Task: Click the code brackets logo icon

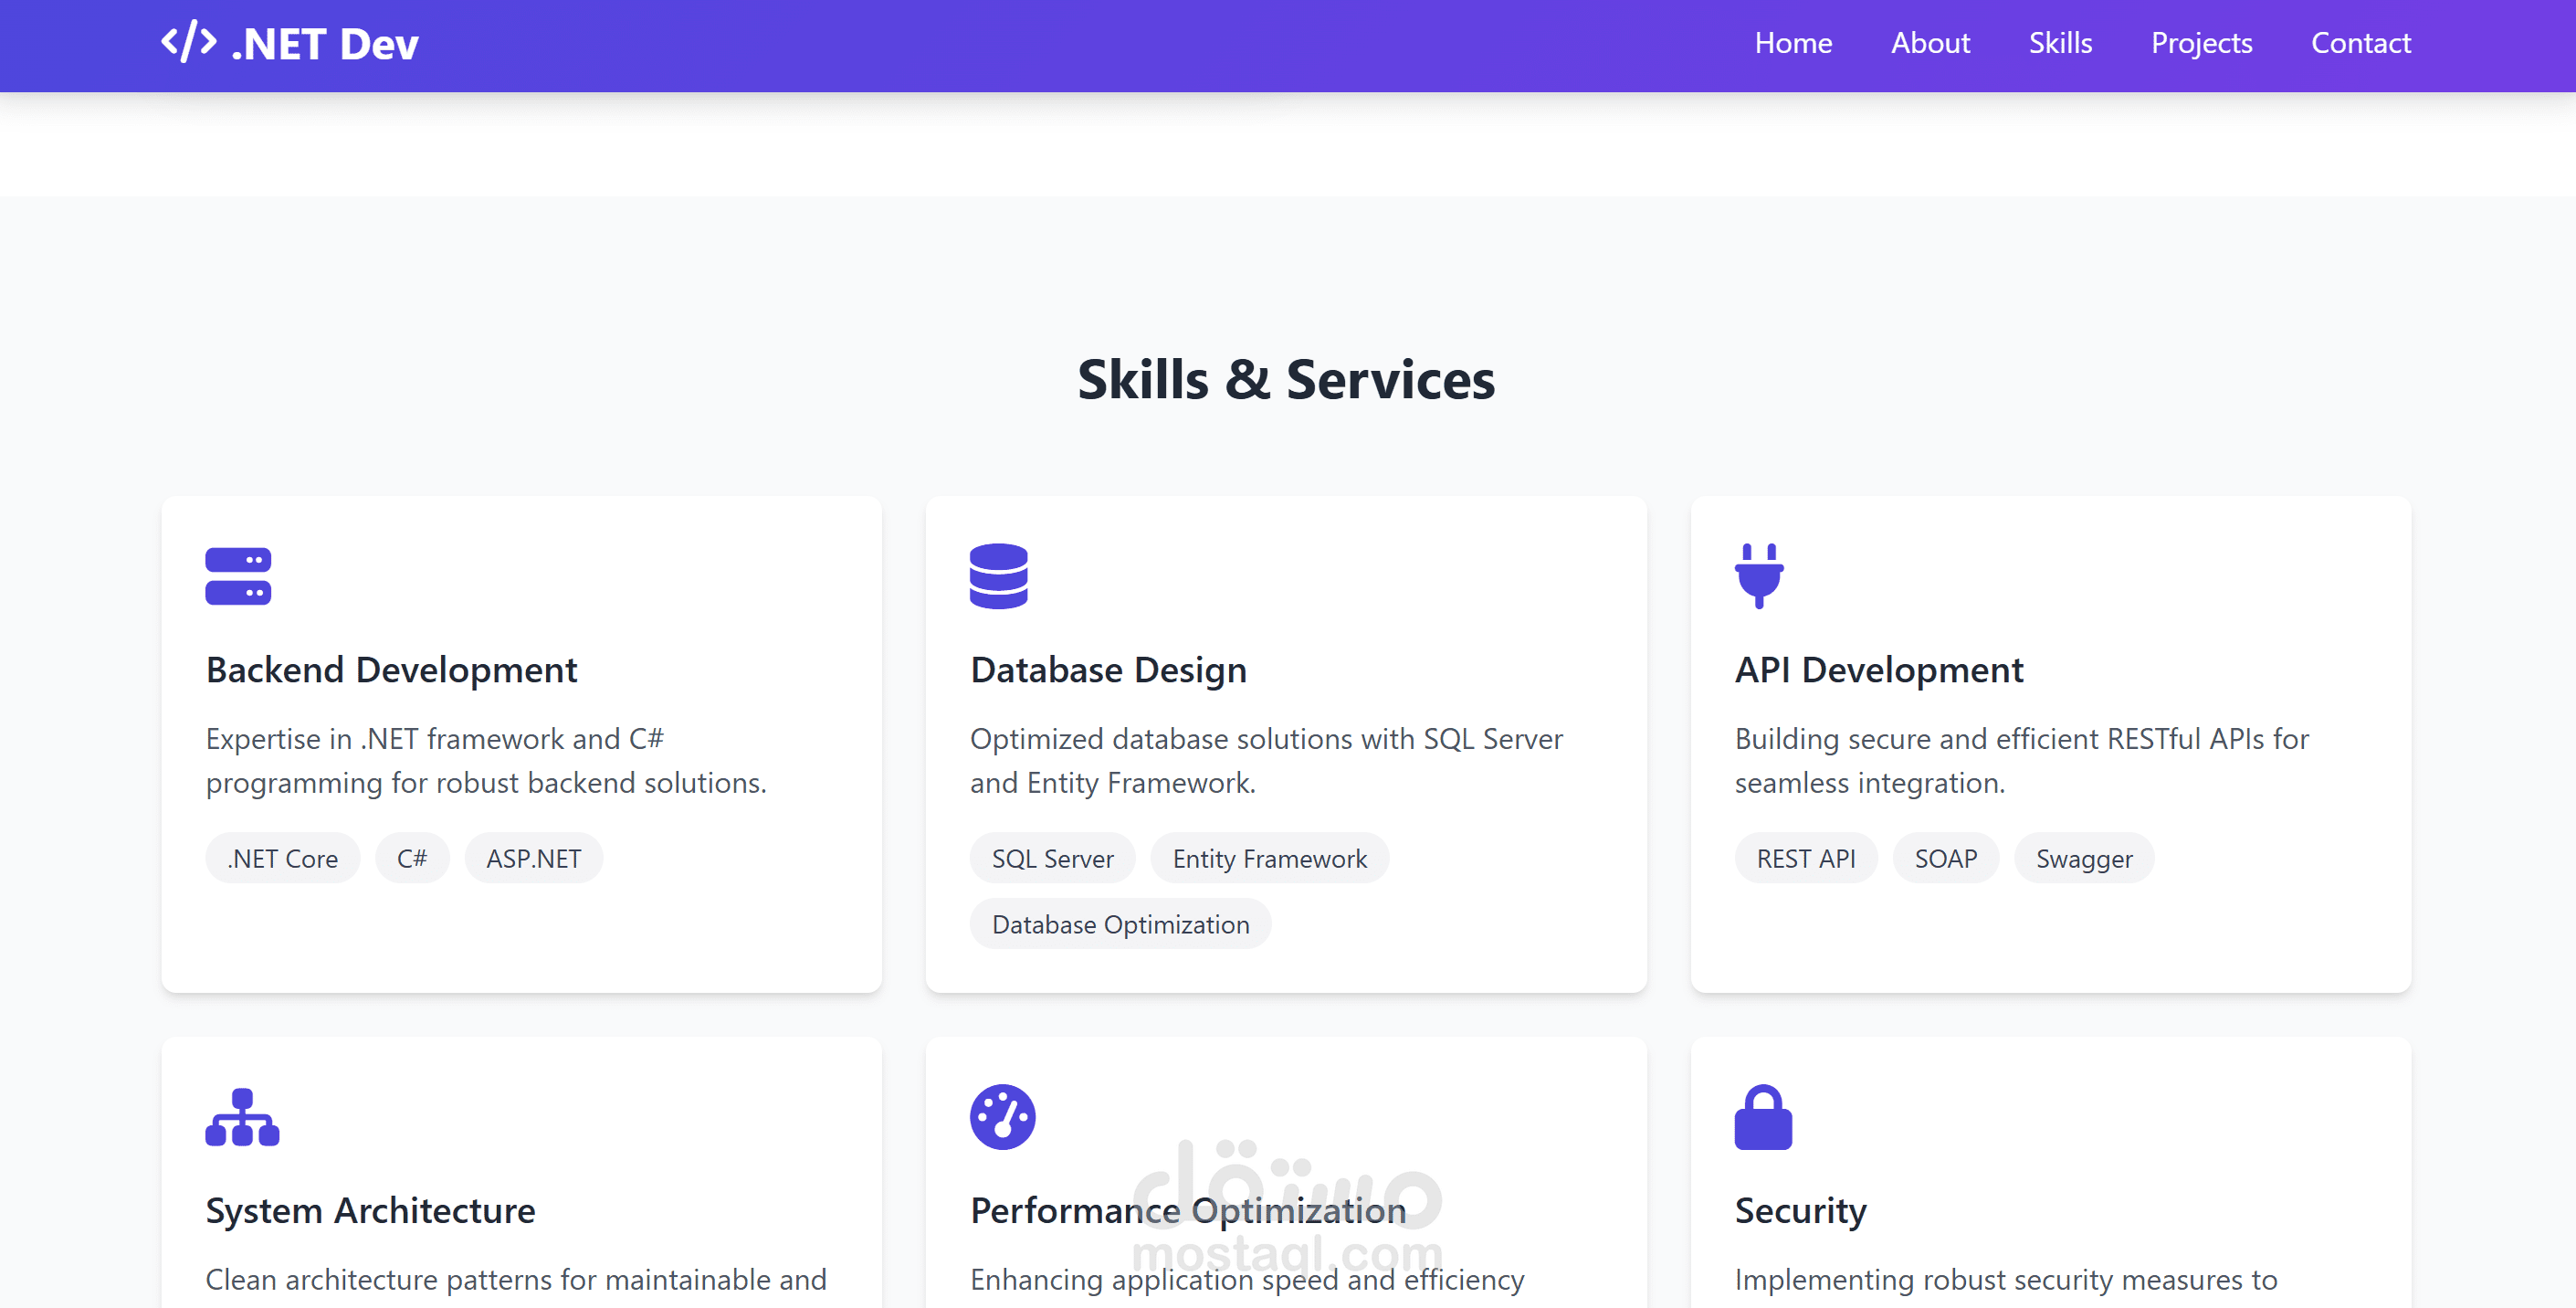Action: coord(189,43)
